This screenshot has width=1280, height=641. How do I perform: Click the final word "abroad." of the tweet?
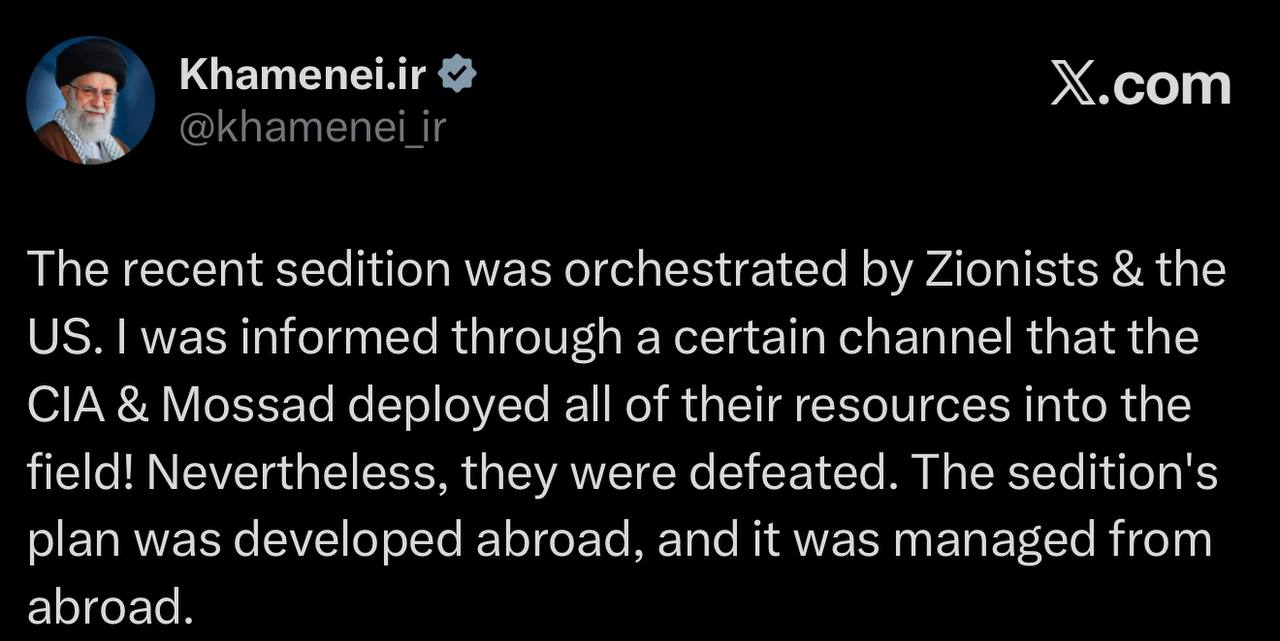107,607
